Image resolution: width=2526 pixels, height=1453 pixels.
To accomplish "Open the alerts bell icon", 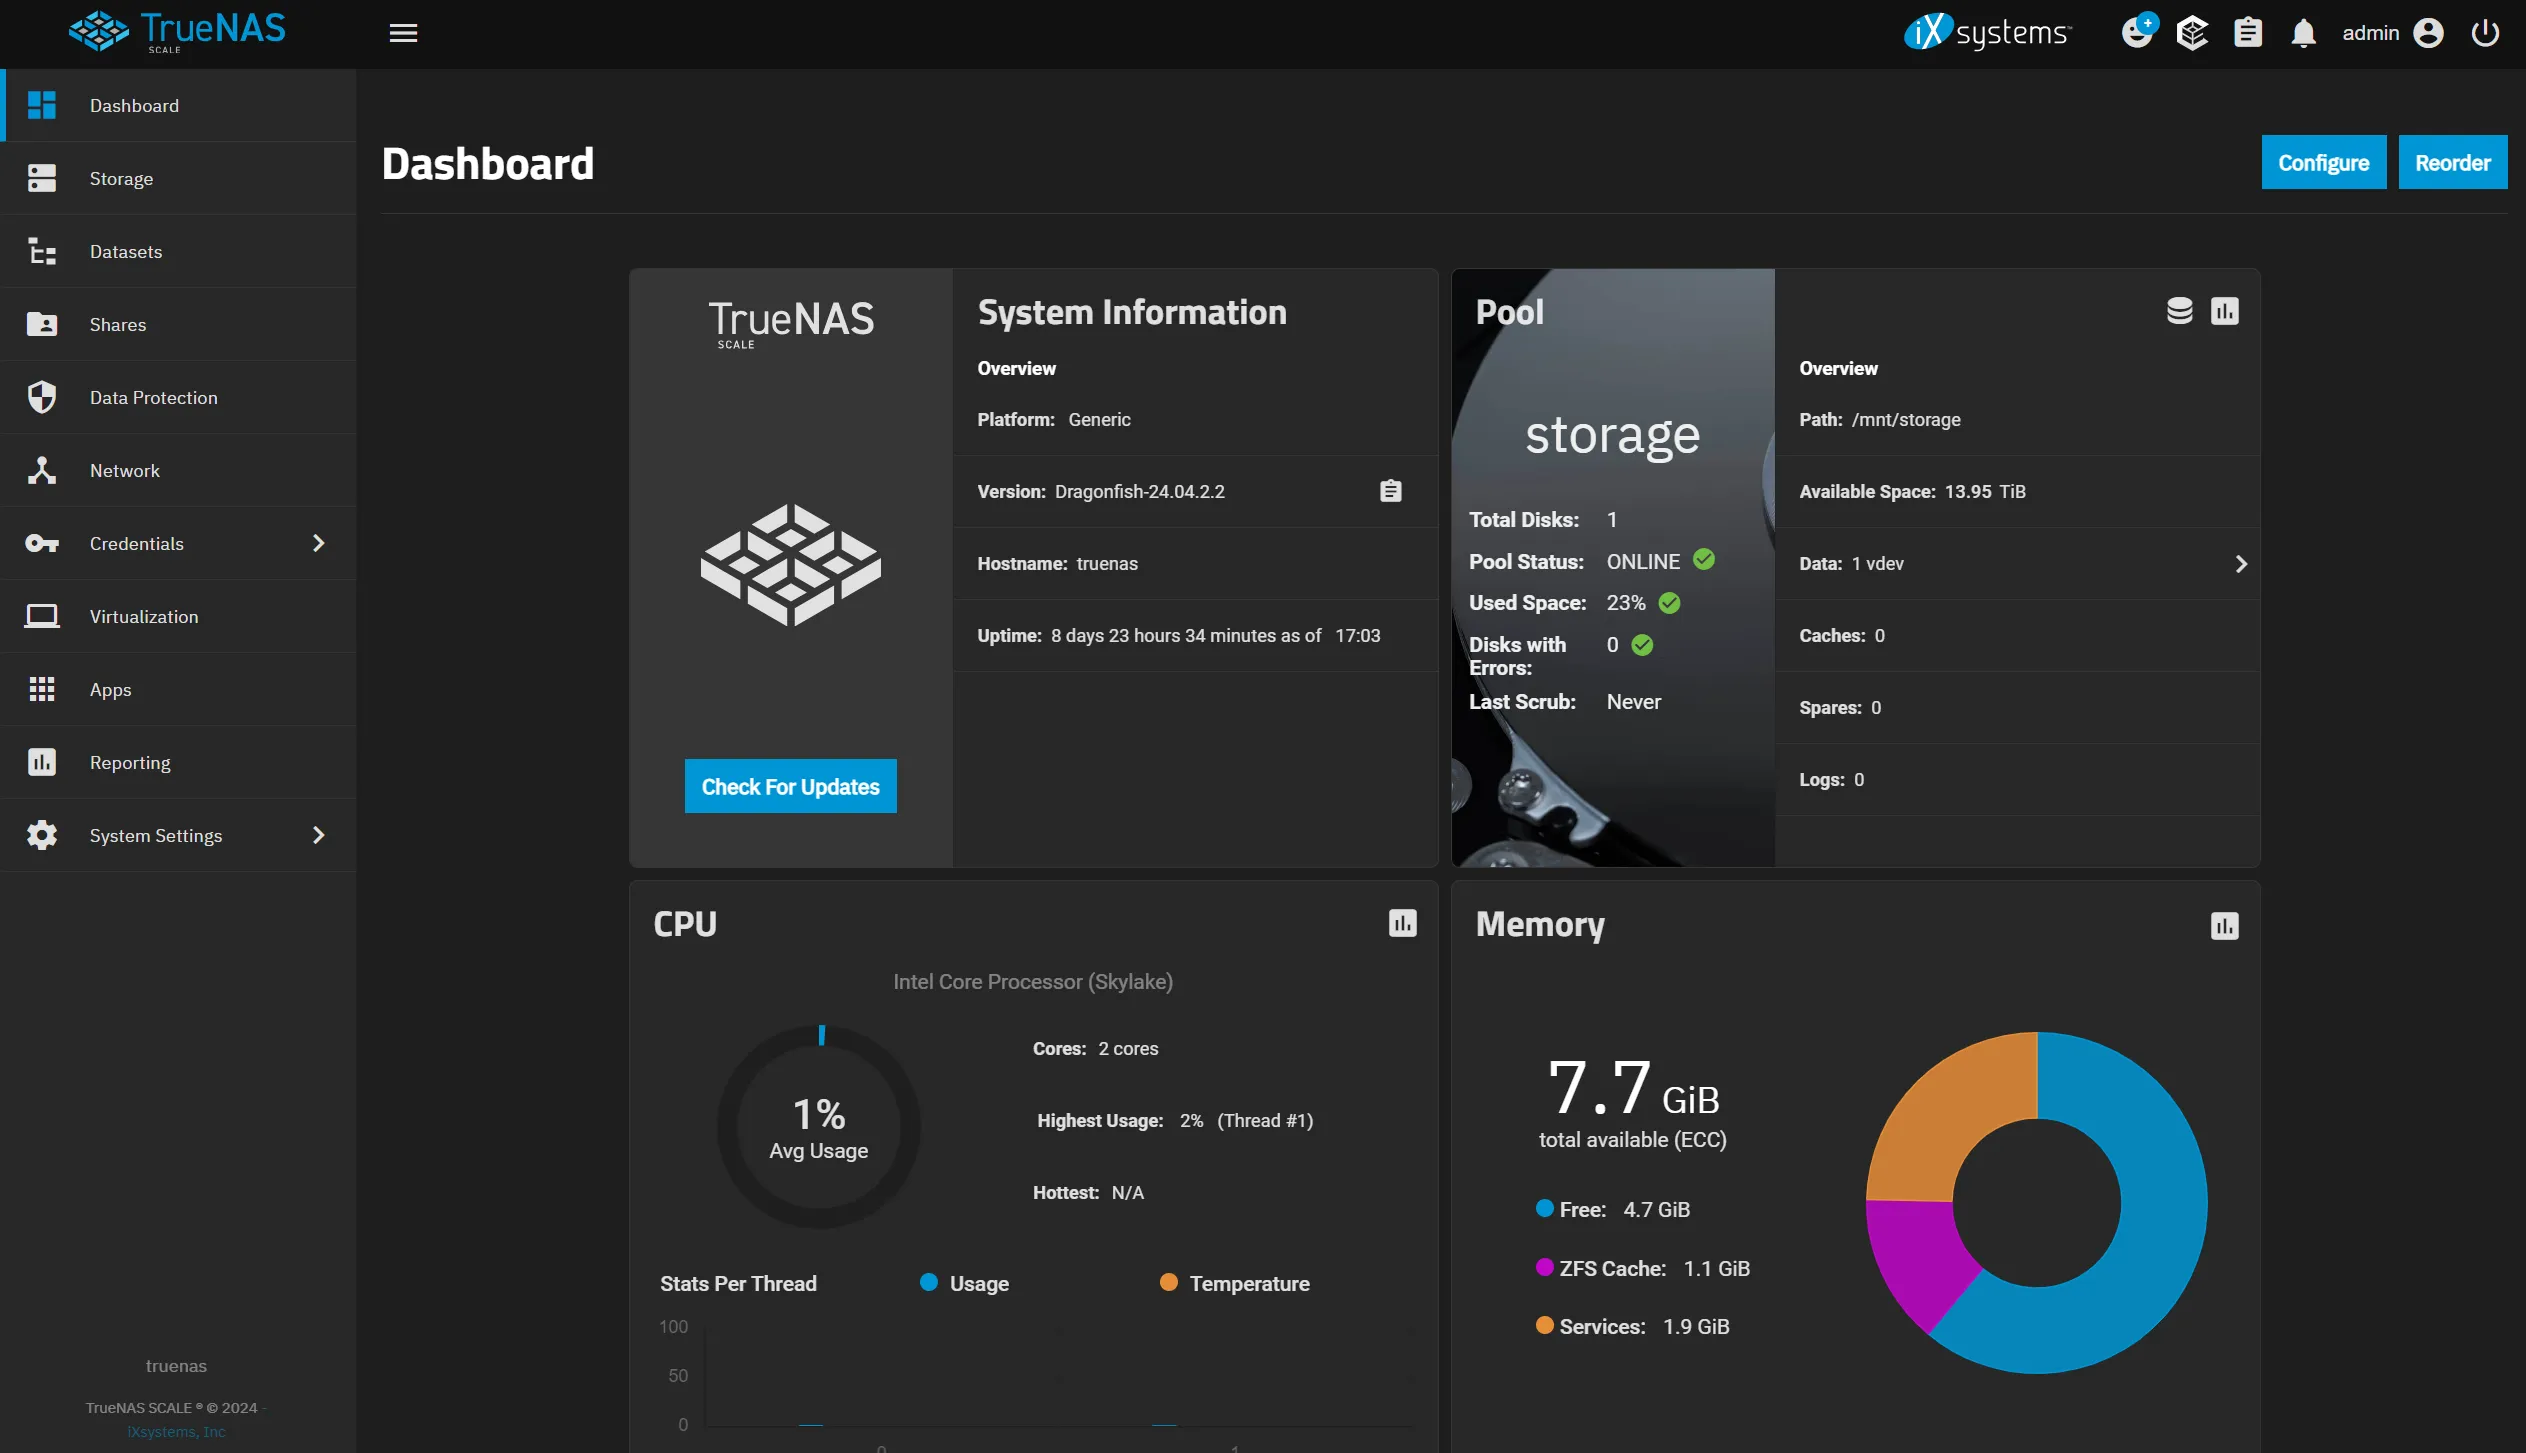I will 2303,33.
